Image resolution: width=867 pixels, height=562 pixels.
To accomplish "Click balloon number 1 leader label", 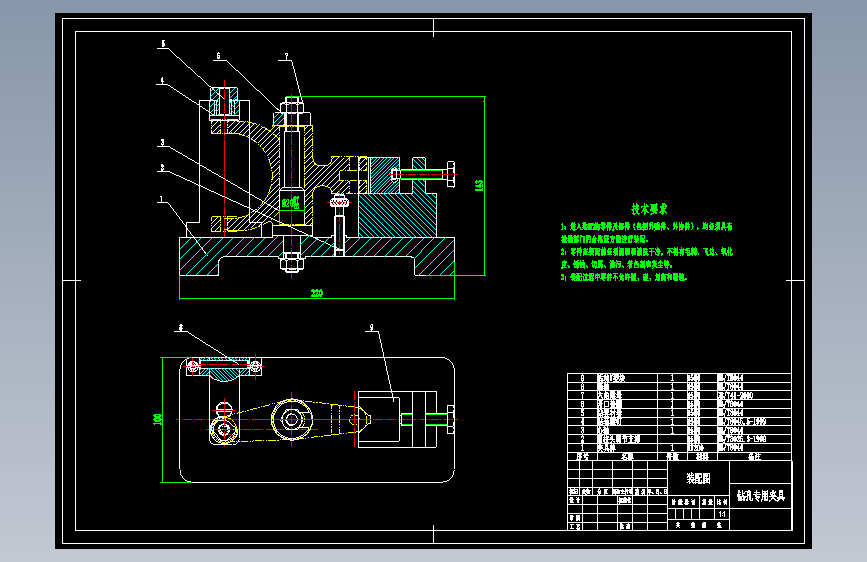I will [161, 199].
